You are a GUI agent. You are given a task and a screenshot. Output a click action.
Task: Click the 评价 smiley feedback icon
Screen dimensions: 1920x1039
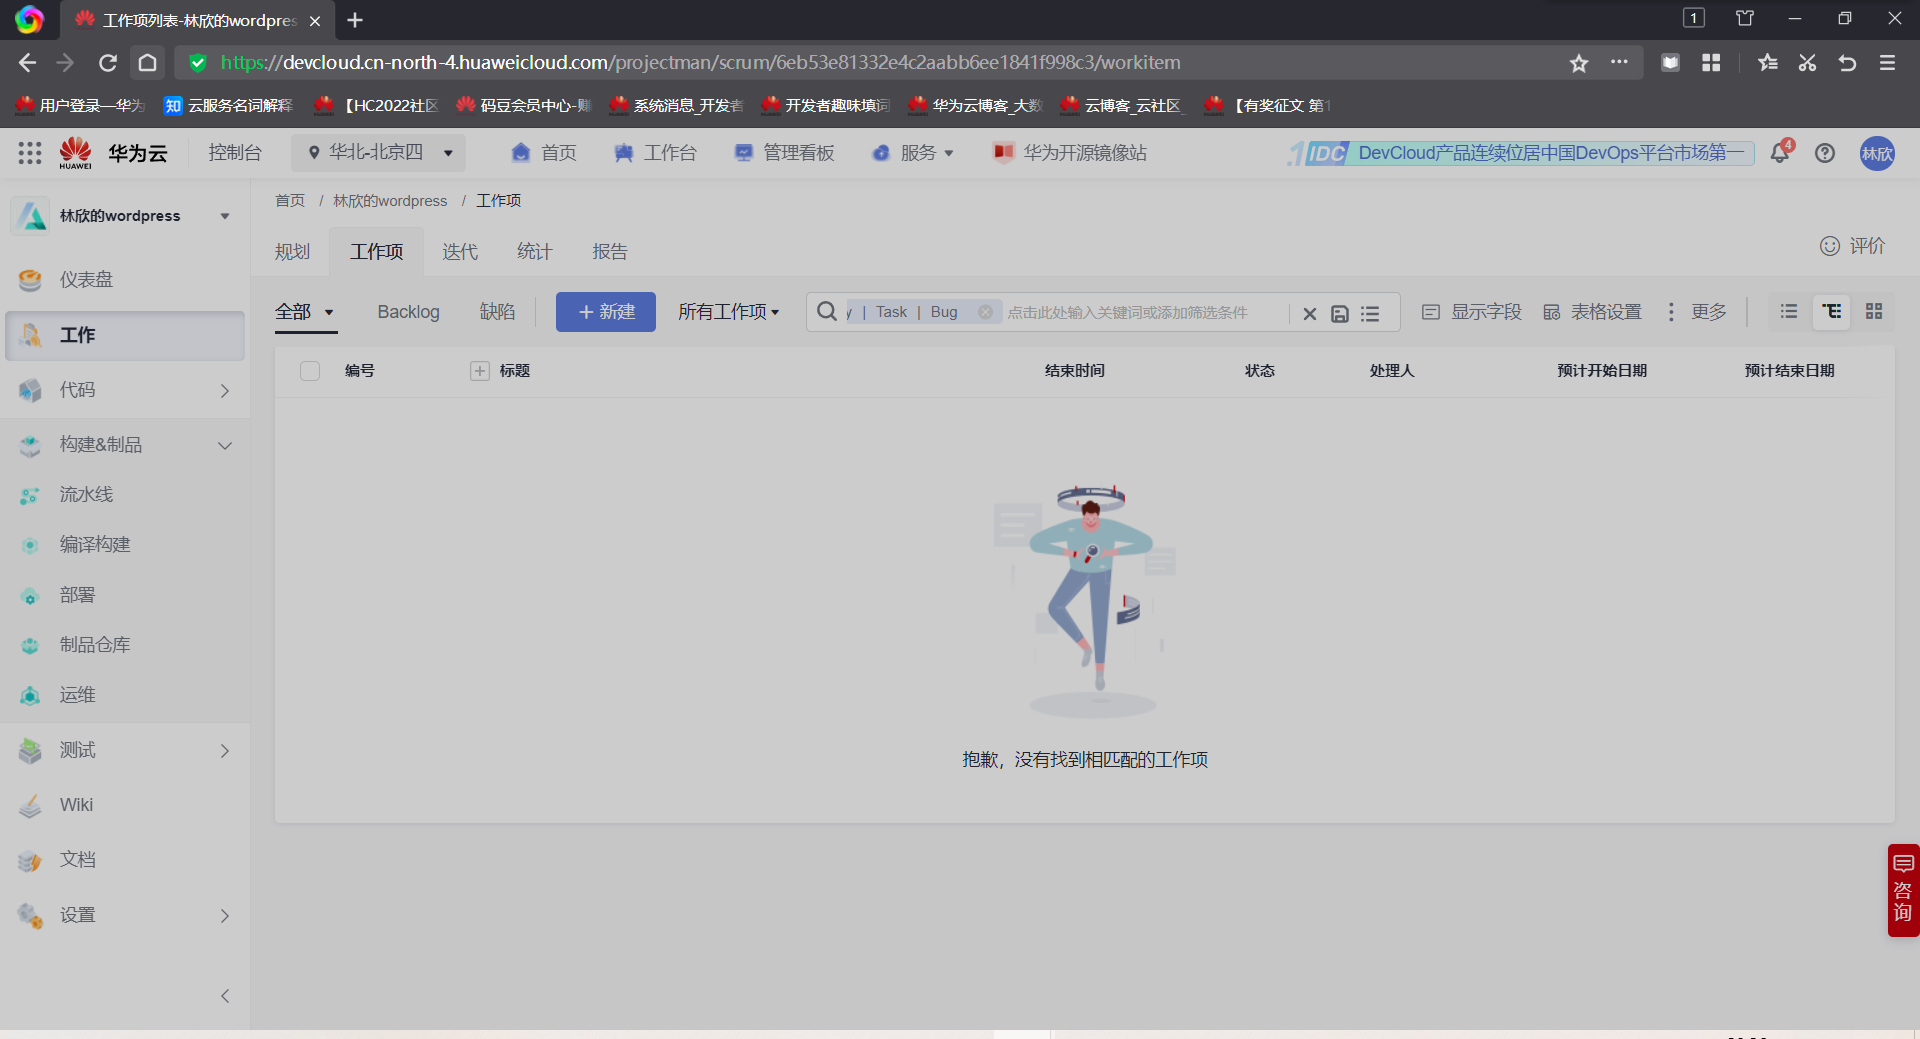pos(1829,246)
